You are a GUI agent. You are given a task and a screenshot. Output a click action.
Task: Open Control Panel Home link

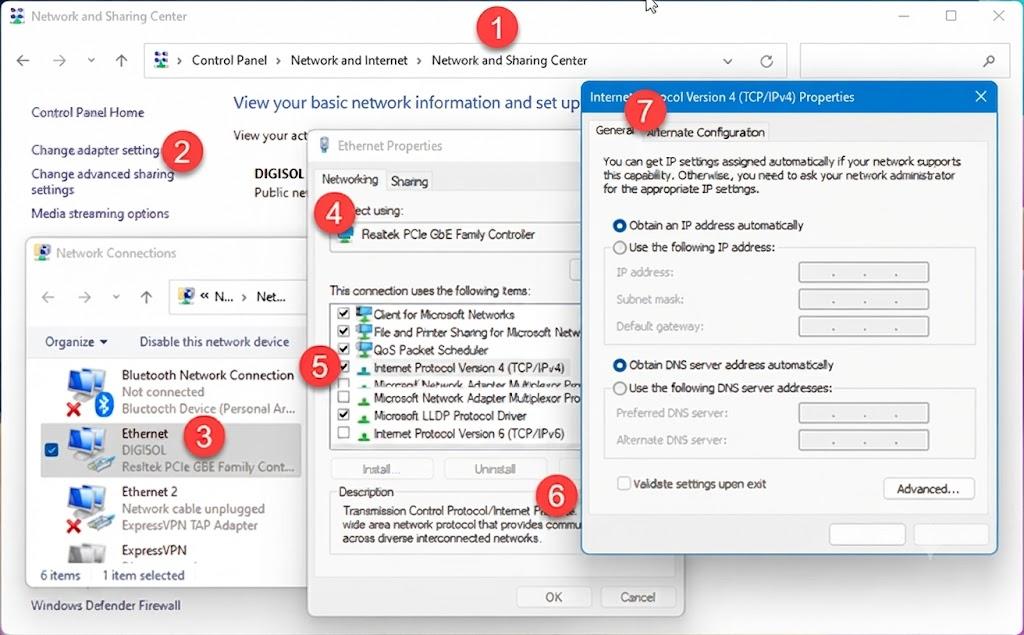[88, 112]
